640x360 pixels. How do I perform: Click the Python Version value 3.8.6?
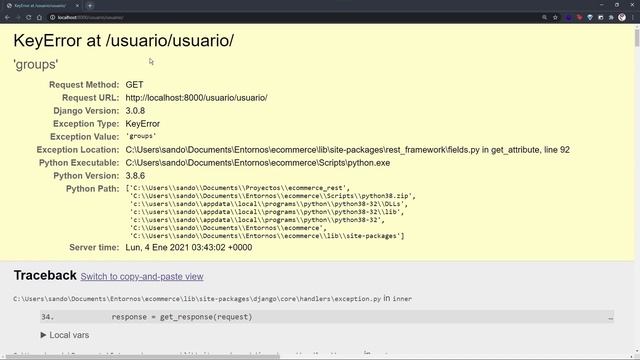click(x=135, y=176)
